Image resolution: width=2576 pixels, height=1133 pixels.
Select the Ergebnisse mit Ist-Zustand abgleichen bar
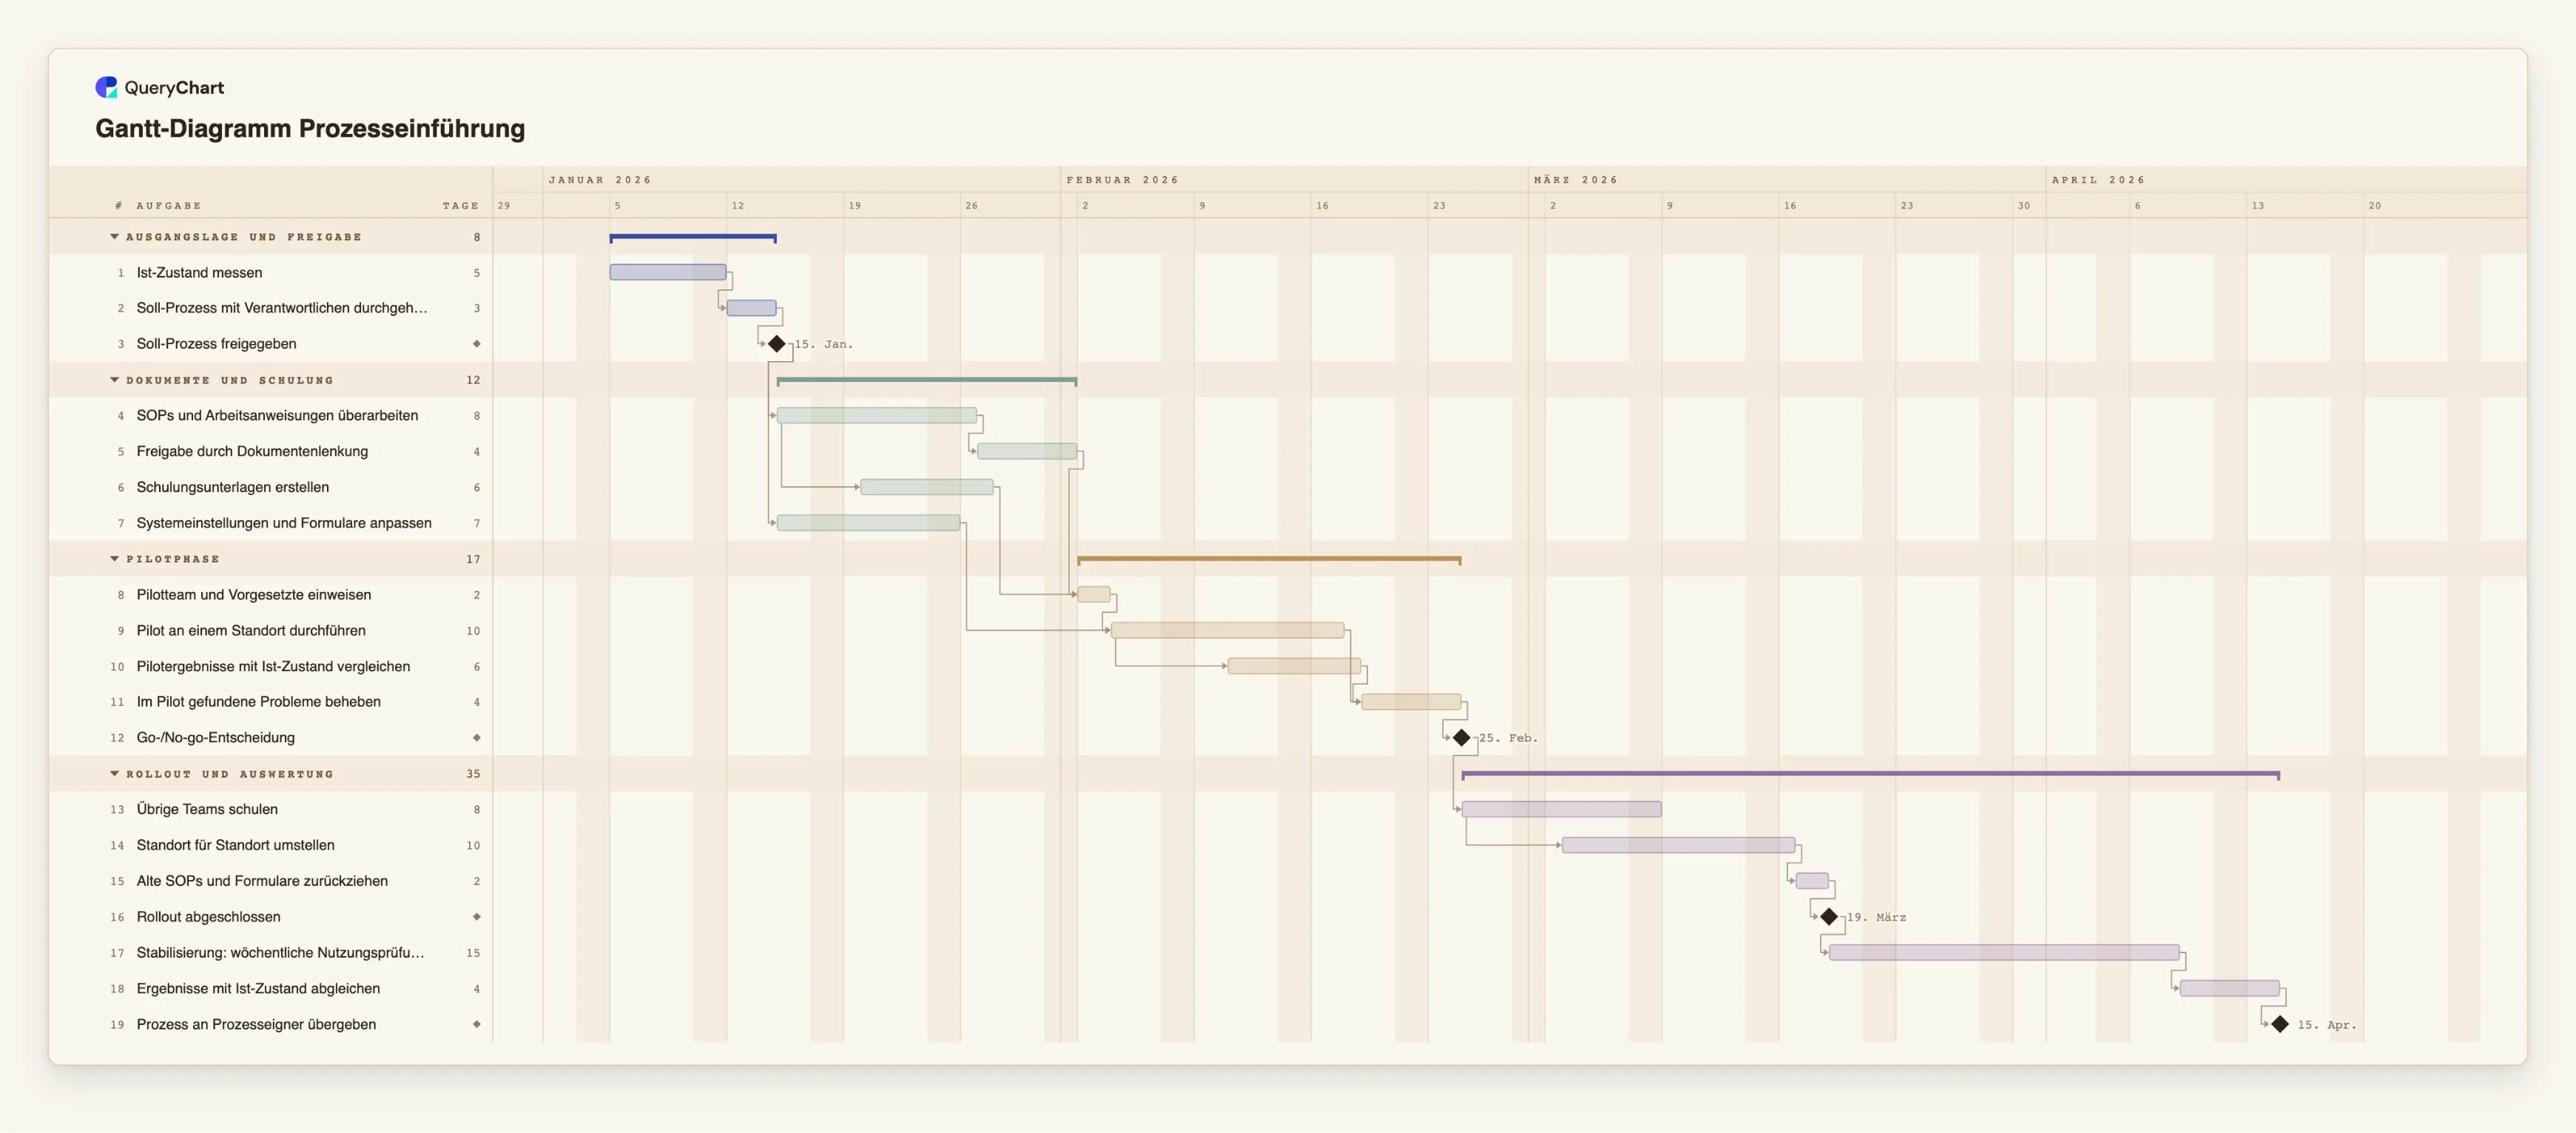point(2230,988)
